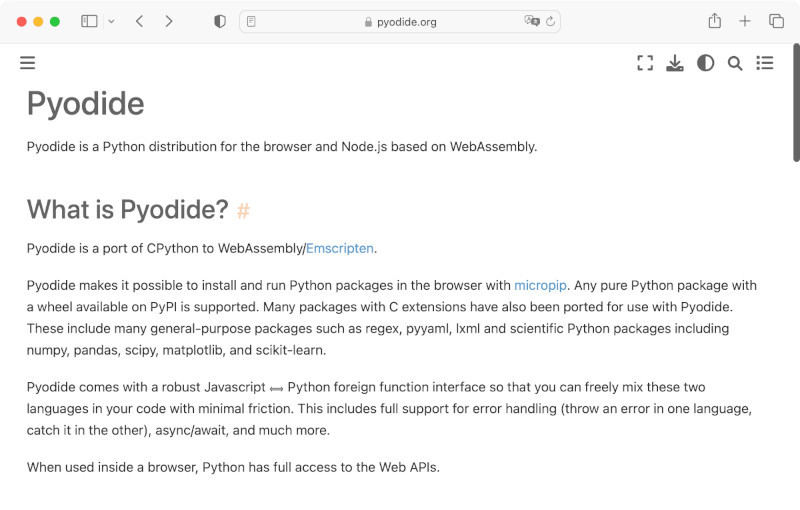The image size is (800, 510).
Task: Show the Safari tab overview
Action: coord(776,21)
